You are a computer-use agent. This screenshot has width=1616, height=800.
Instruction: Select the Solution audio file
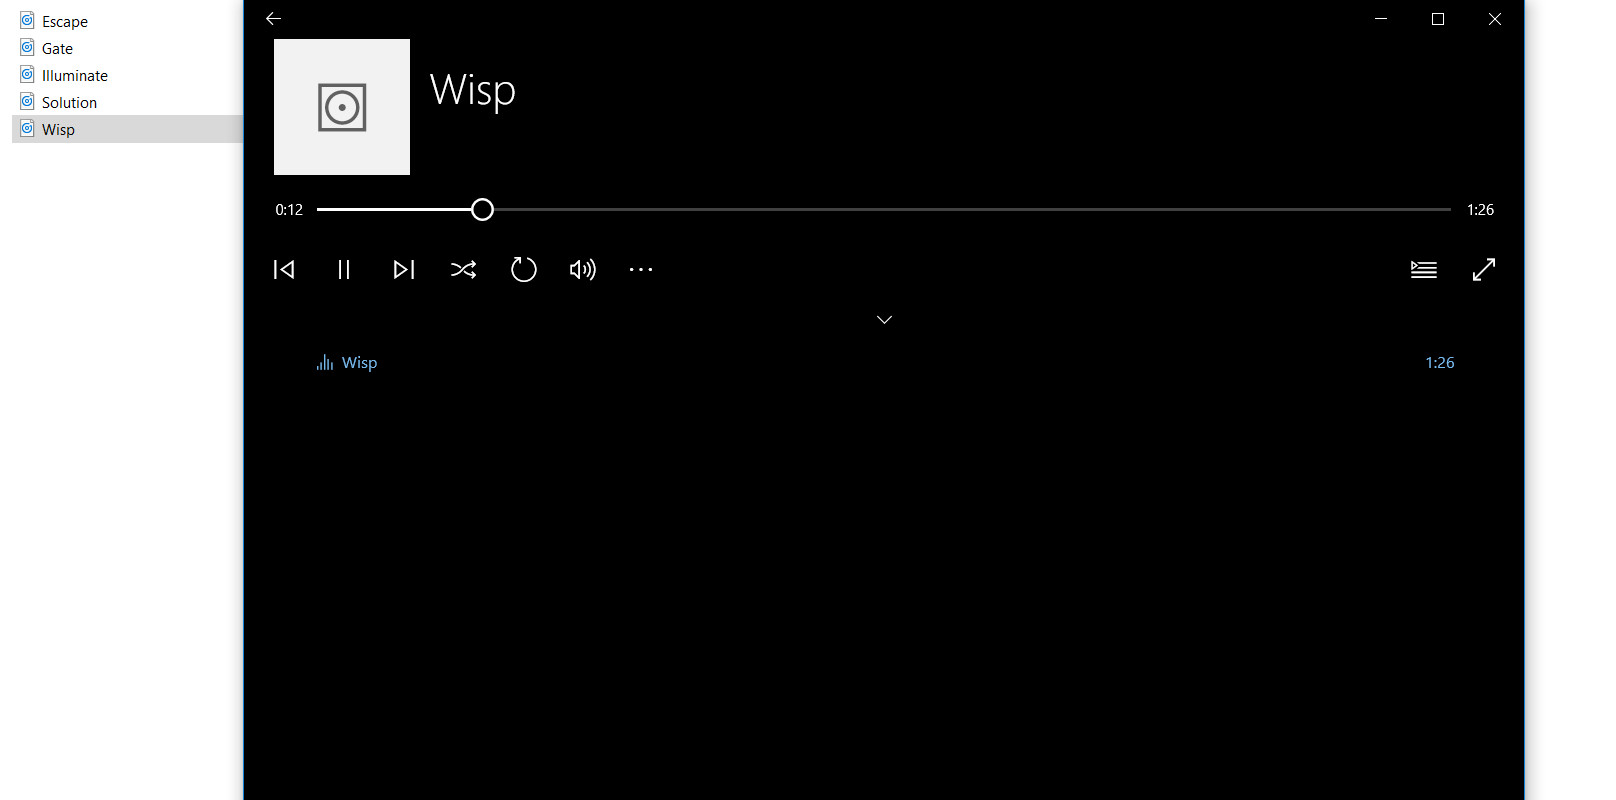(x=69, y=102)
